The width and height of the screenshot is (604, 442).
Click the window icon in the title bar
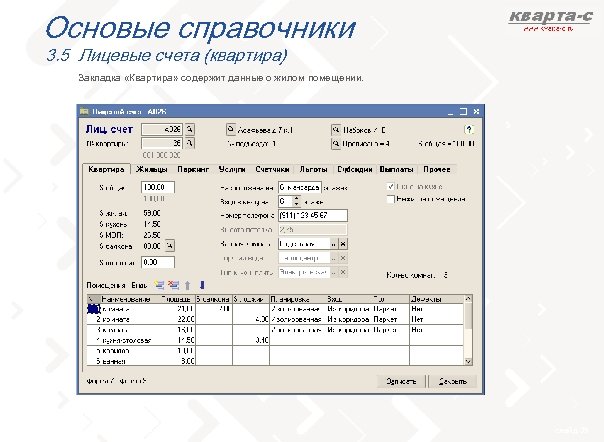point(84,111)
